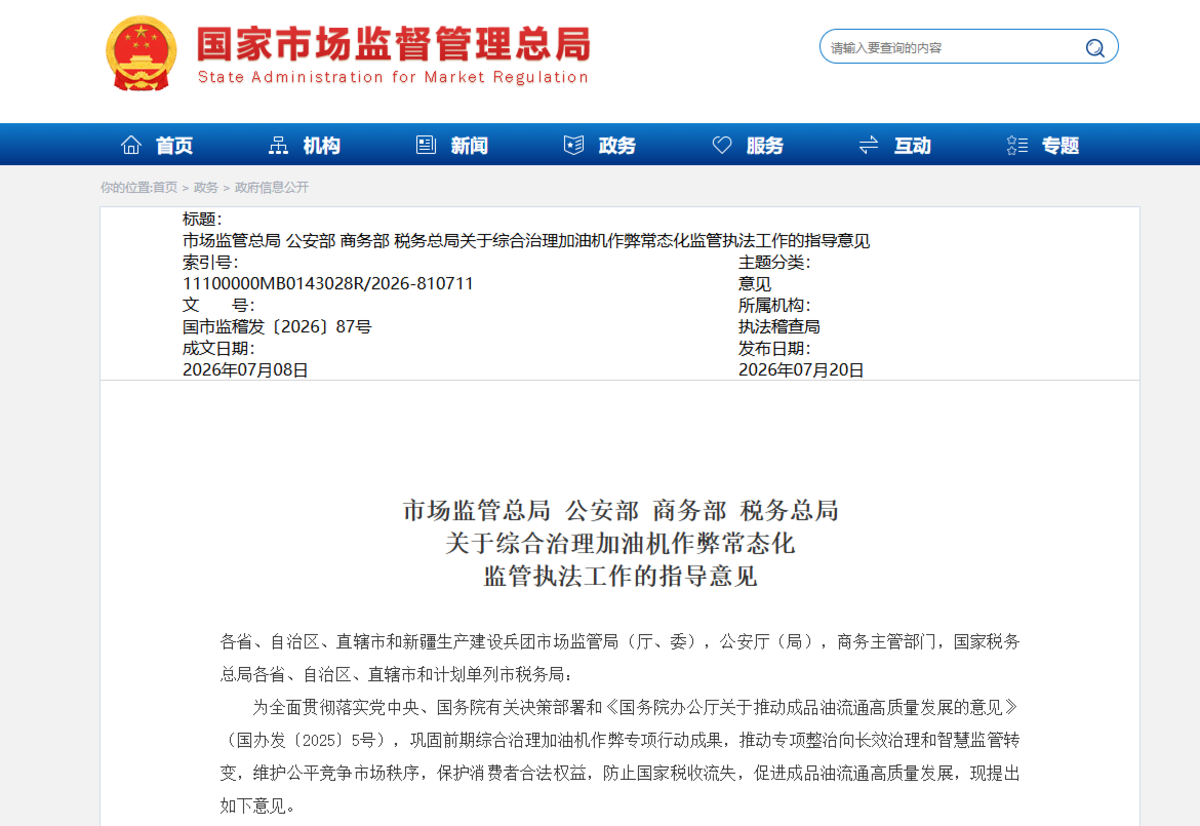Click the 服务 heart icon

tap(722, 145)
